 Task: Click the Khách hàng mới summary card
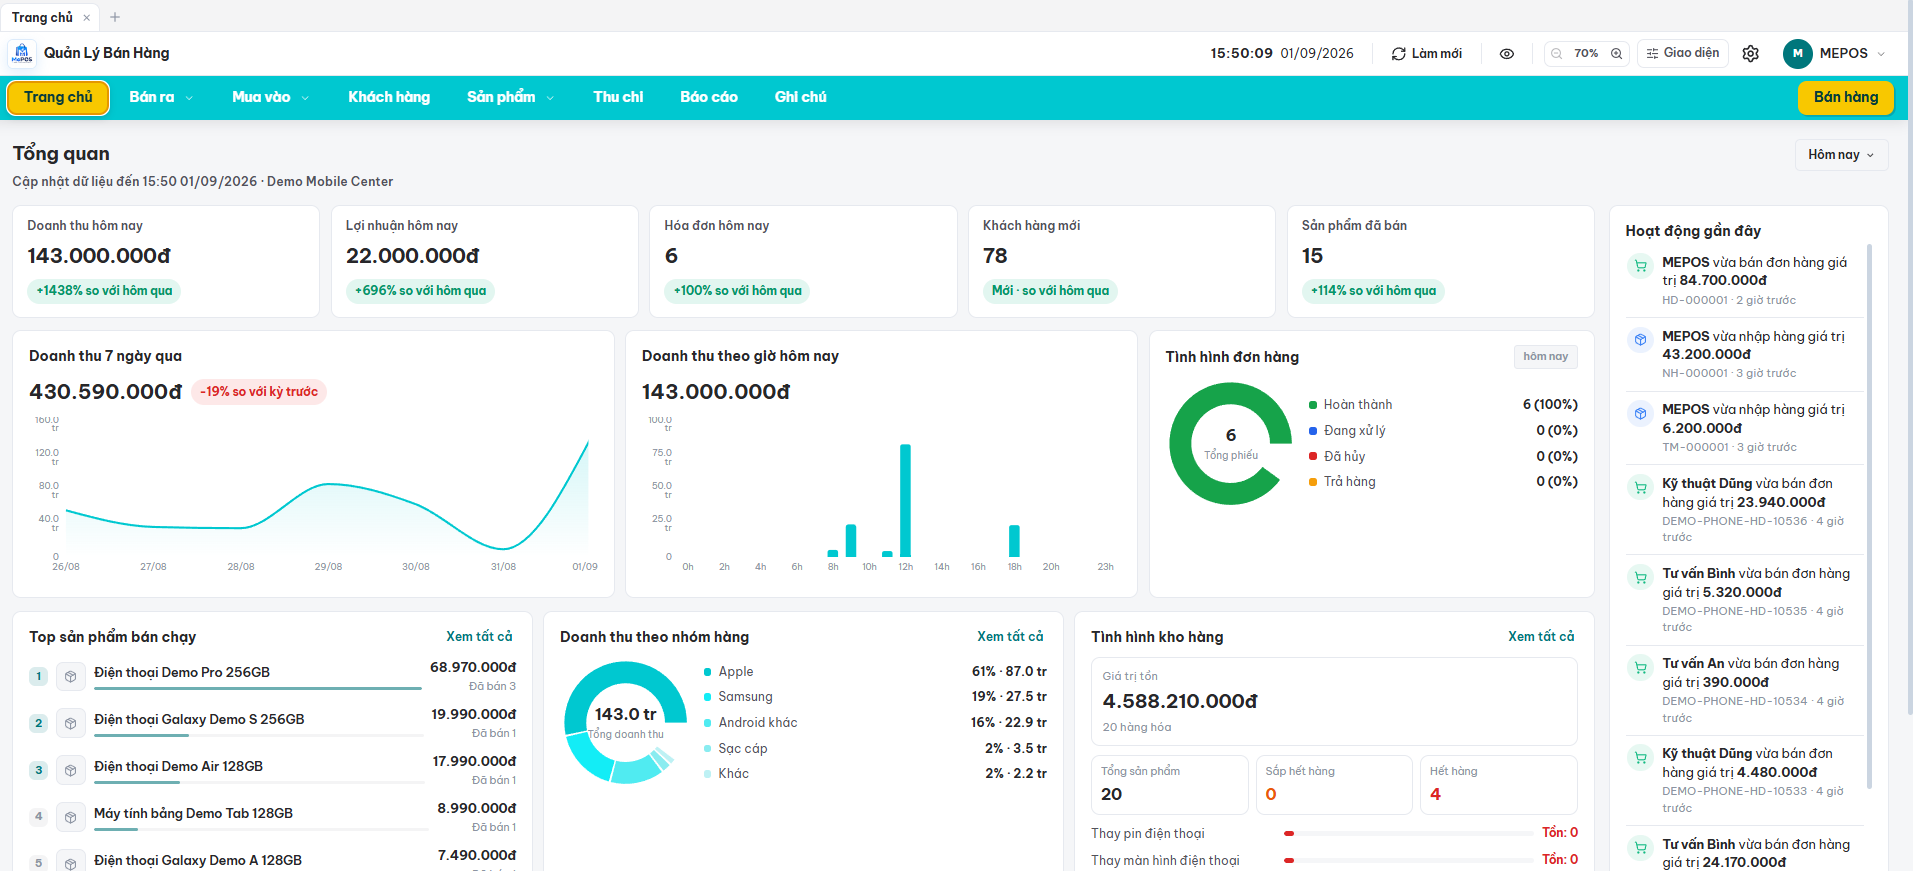point(1122,262)
